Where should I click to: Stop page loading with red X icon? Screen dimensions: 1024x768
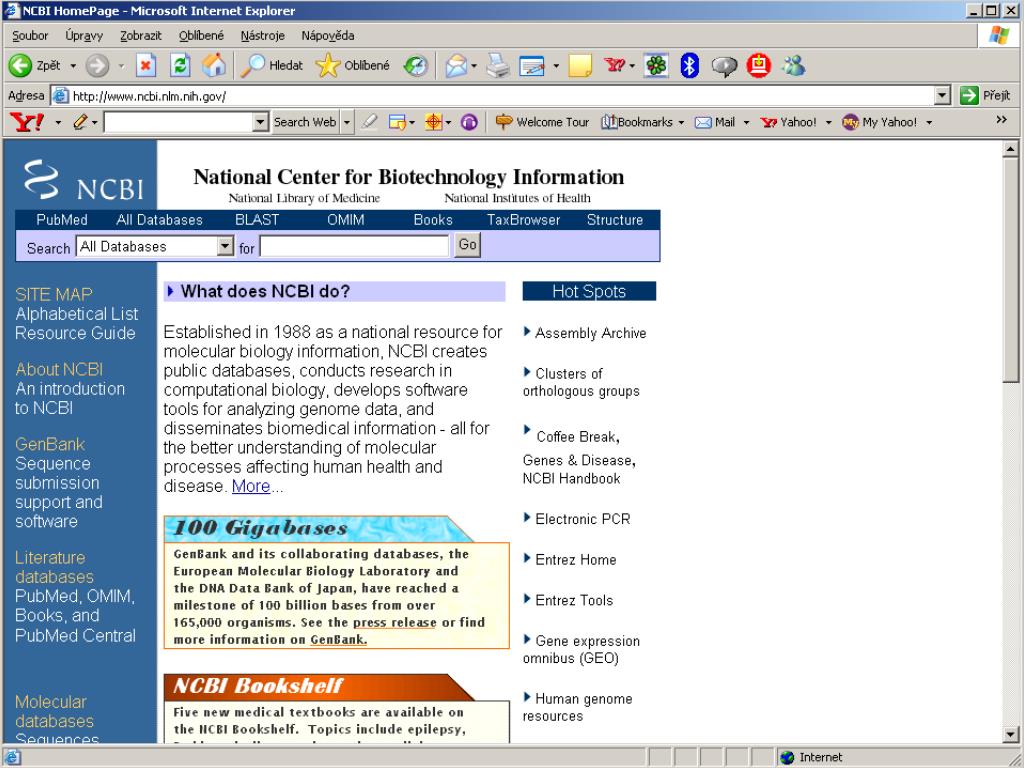pyautogui.click(x=146, y=65)
